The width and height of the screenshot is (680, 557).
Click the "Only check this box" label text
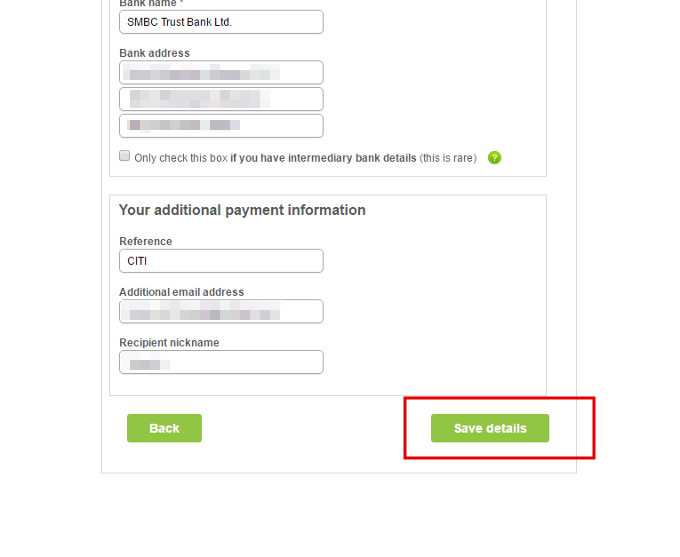pyautogui.click(x=180, y=158)
